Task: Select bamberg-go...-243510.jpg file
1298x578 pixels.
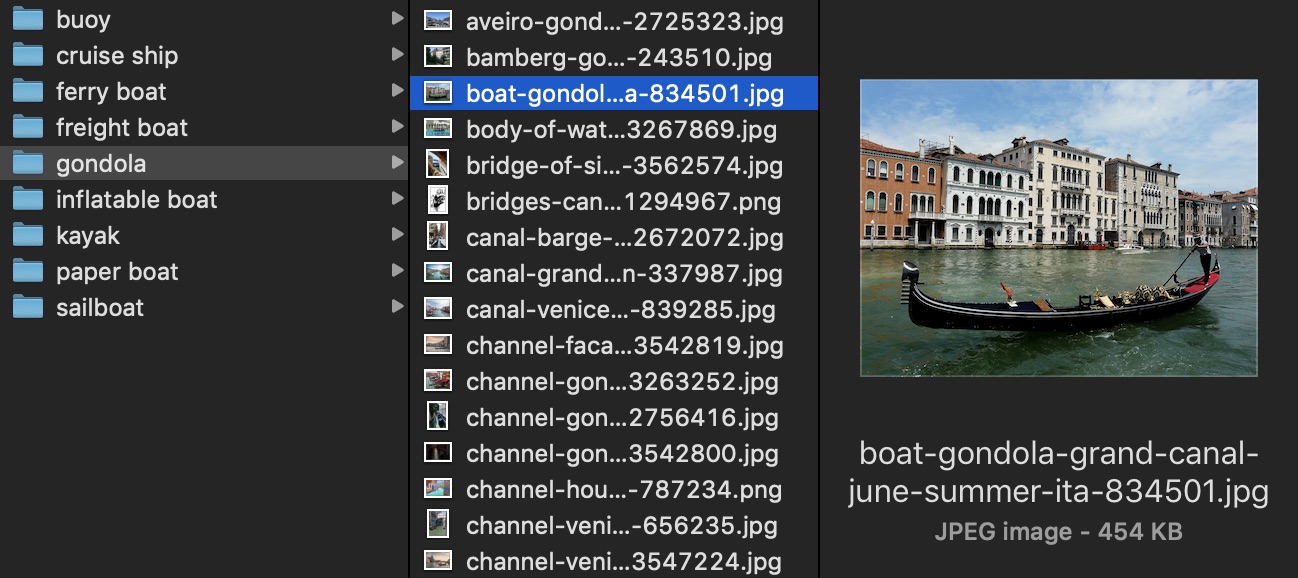Action: (614, 57)
